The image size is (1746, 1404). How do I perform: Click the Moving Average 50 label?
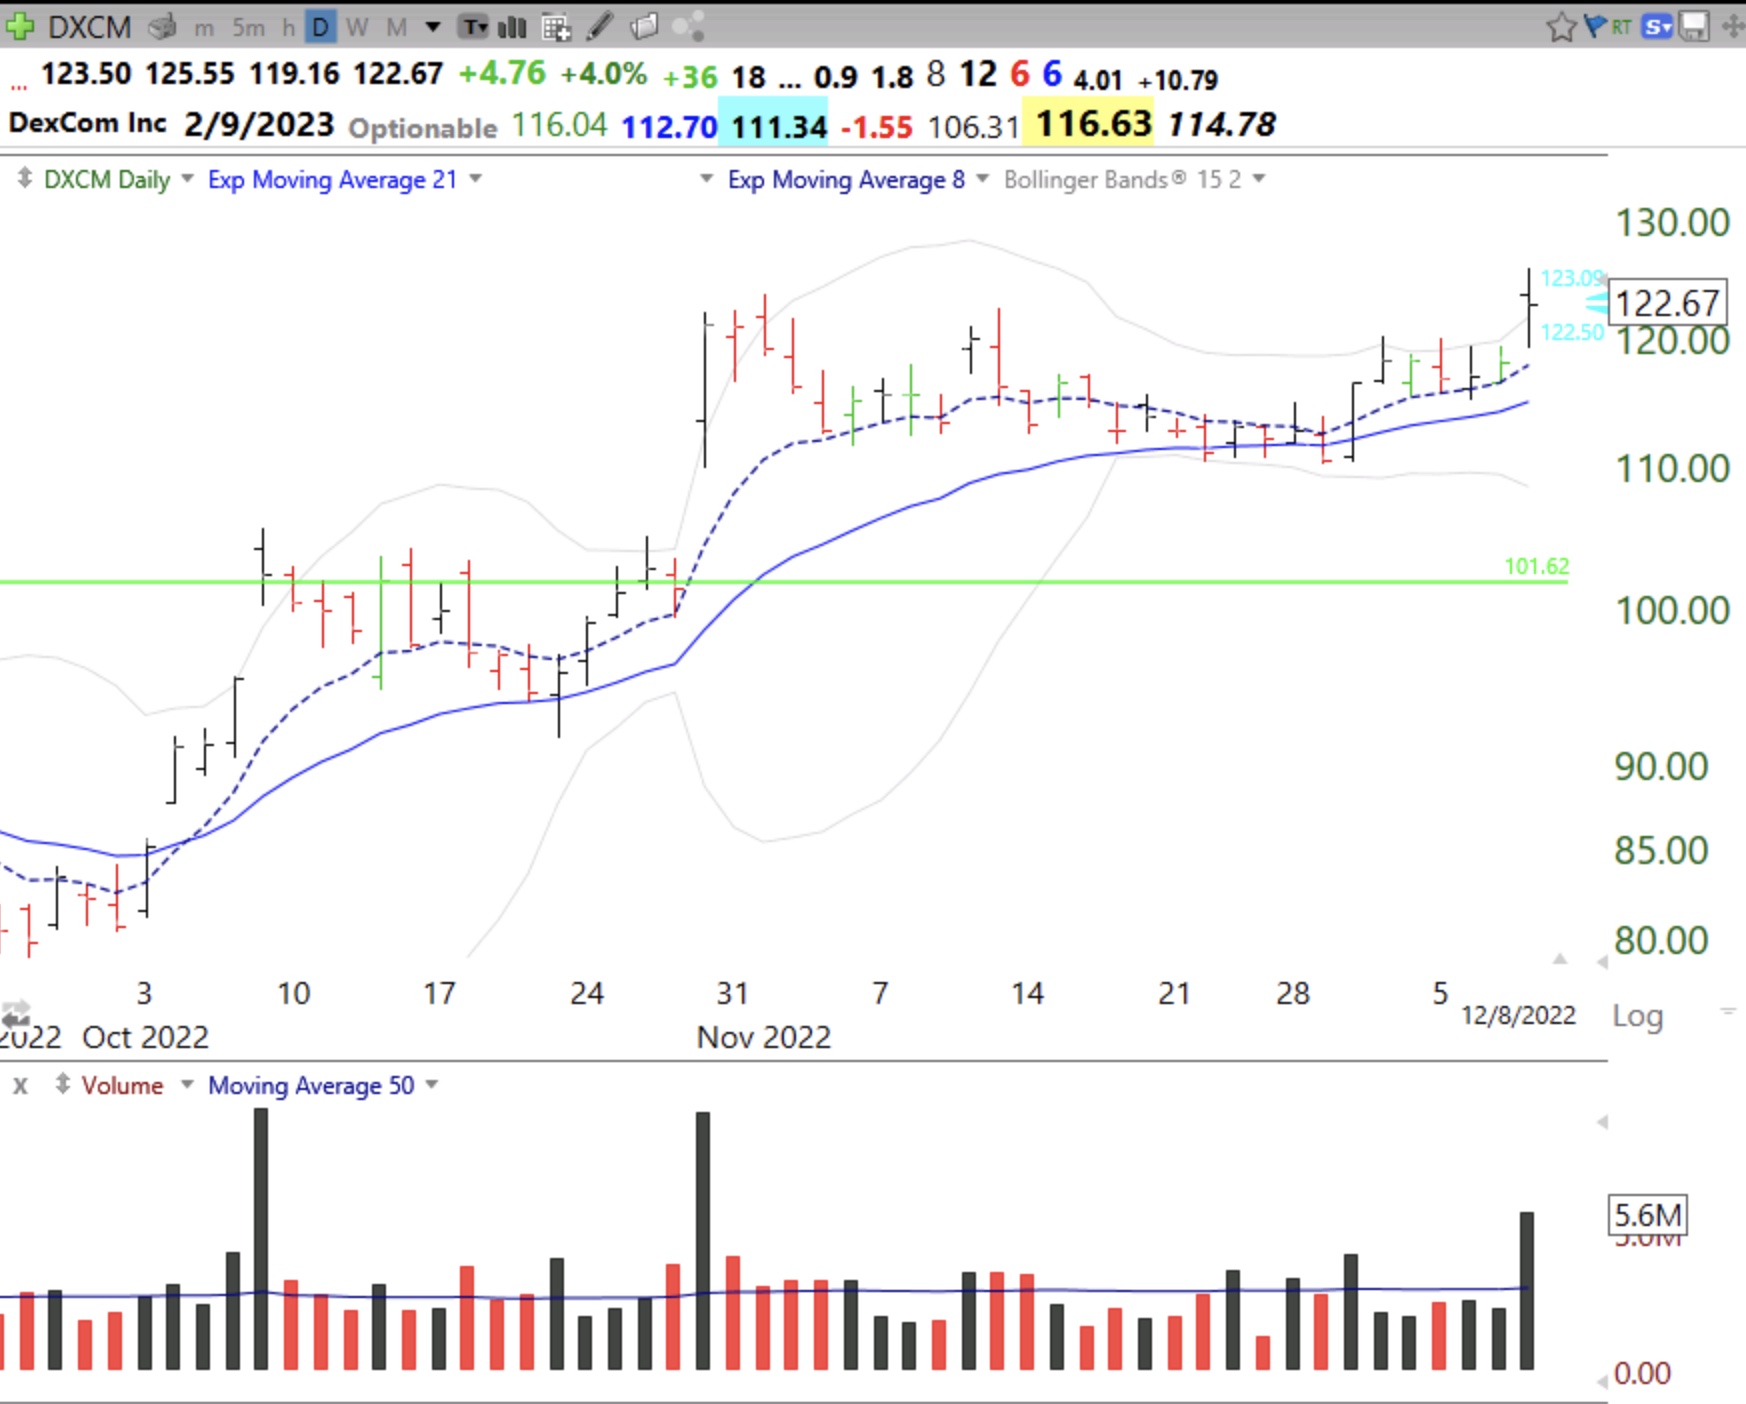[x=311, y=1086]
